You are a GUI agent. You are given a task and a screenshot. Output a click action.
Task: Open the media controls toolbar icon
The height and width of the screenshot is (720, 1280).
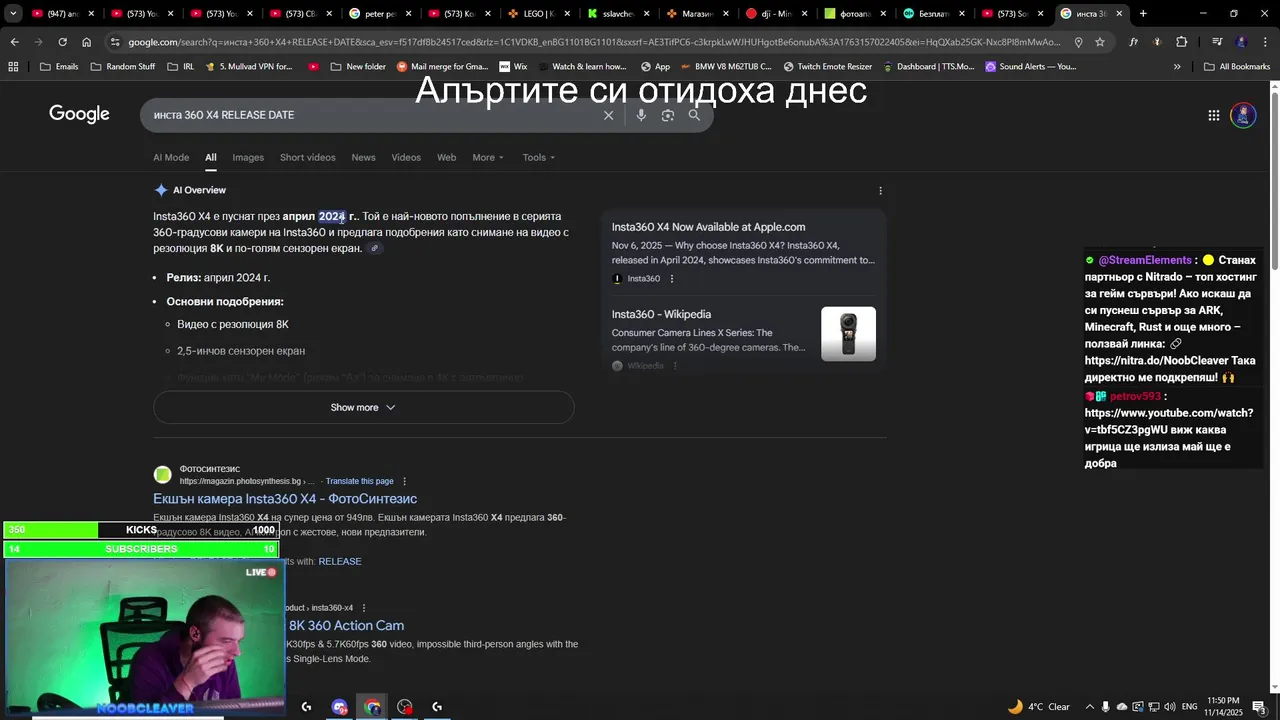[x=1217, y=42]
